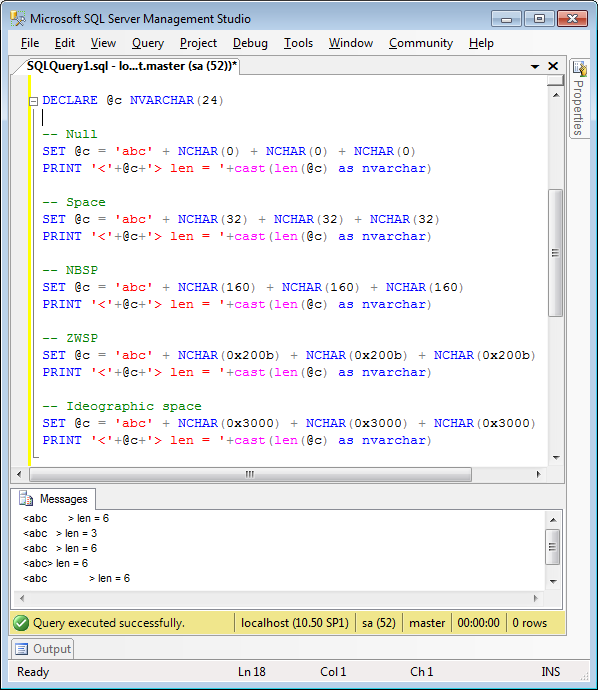Image resolution: width=598 pixels, height=690 pixels.
Task: Maximize the Management Studio window
Action: (539, 19)
